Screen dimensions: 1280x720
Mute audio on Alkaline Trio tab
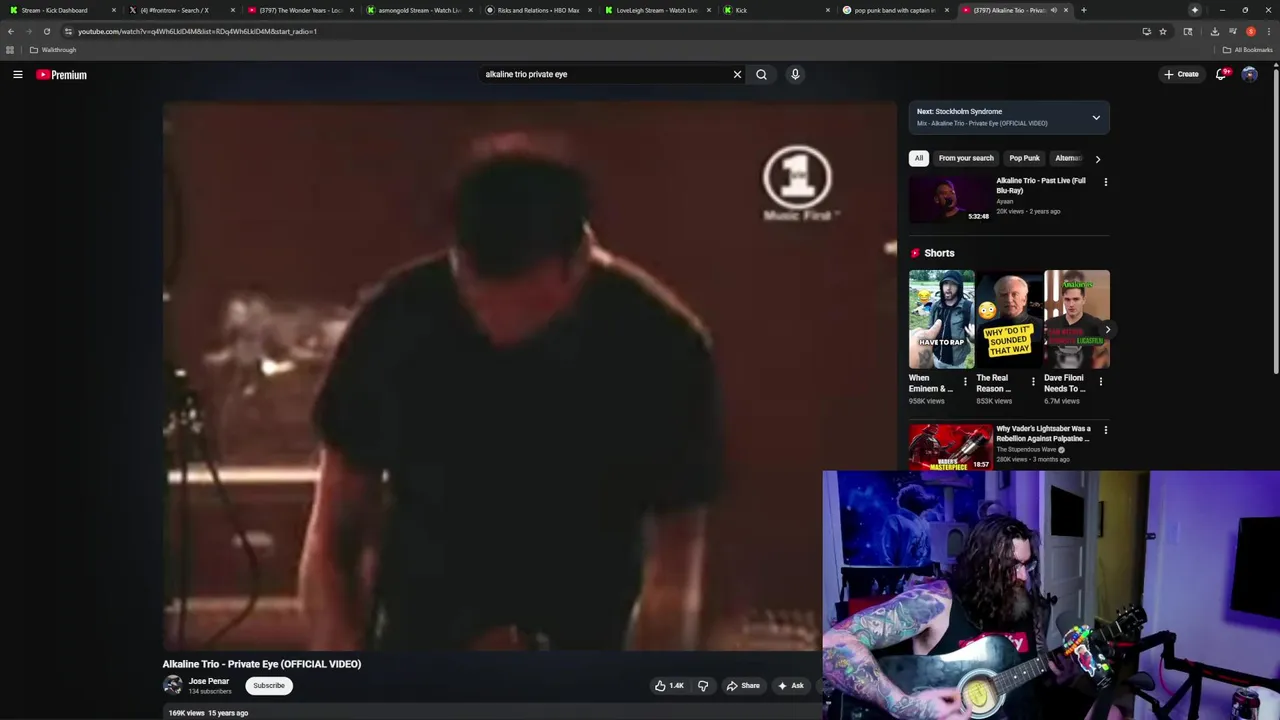pyautogui.click(x=1053, y=10)
